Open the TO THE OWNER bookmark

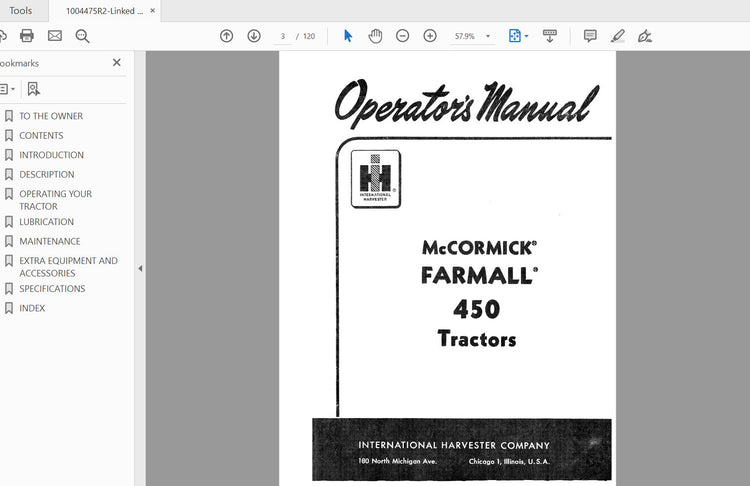[51, 116]
